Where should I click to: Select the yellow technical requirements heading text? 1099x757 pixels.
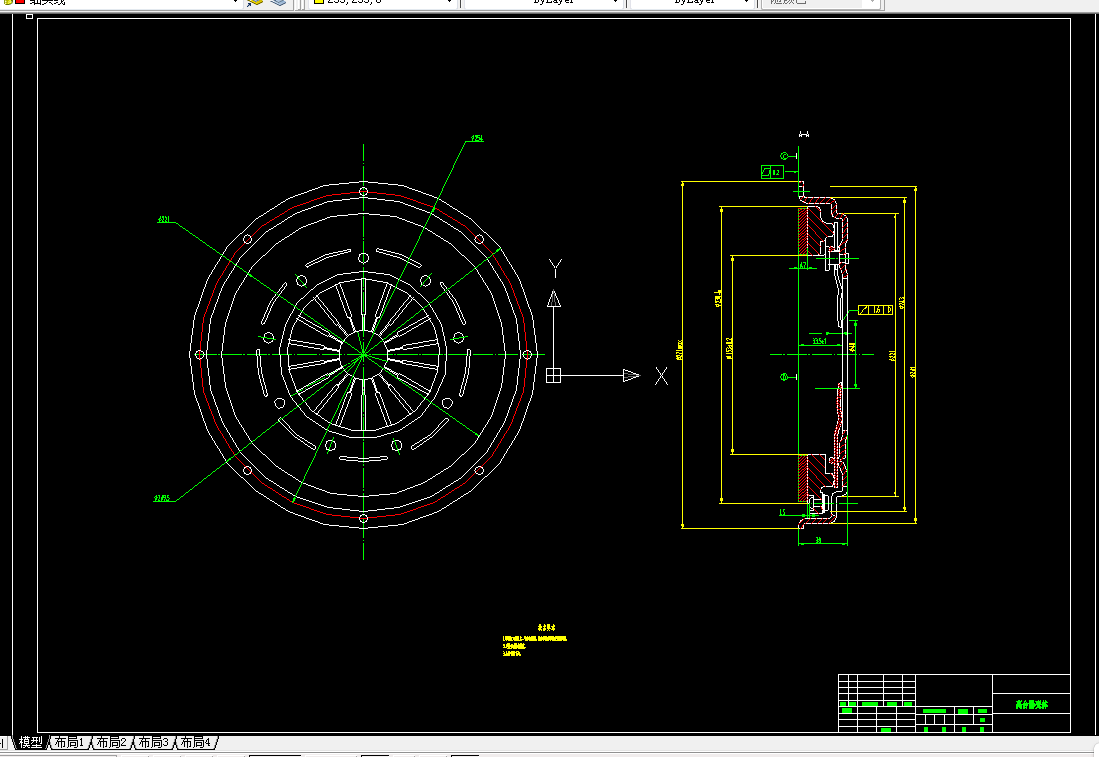pos(547,628)
